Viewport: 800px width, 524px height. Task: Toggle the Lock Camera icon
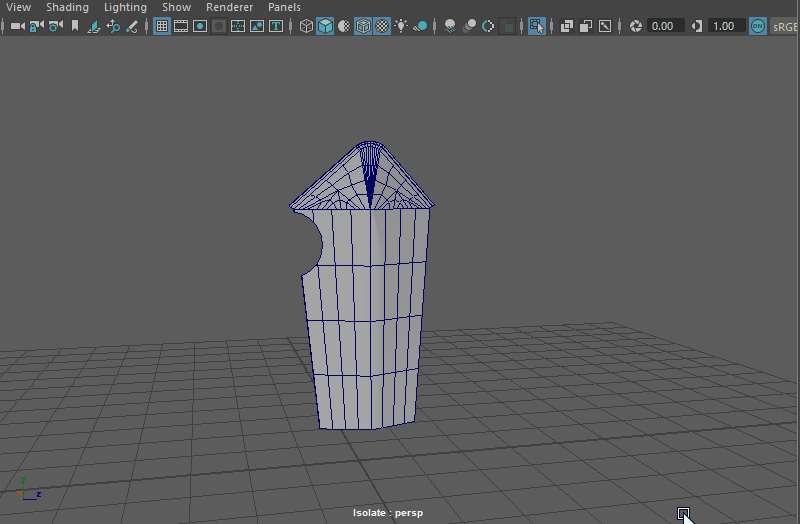(x=36, y=26)
